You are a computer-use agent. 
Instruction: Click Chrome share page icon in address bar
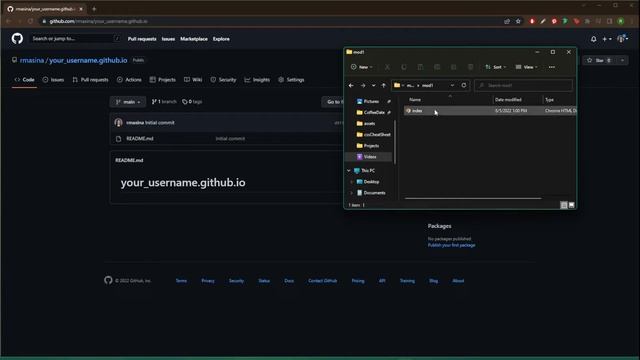(507, 21)
